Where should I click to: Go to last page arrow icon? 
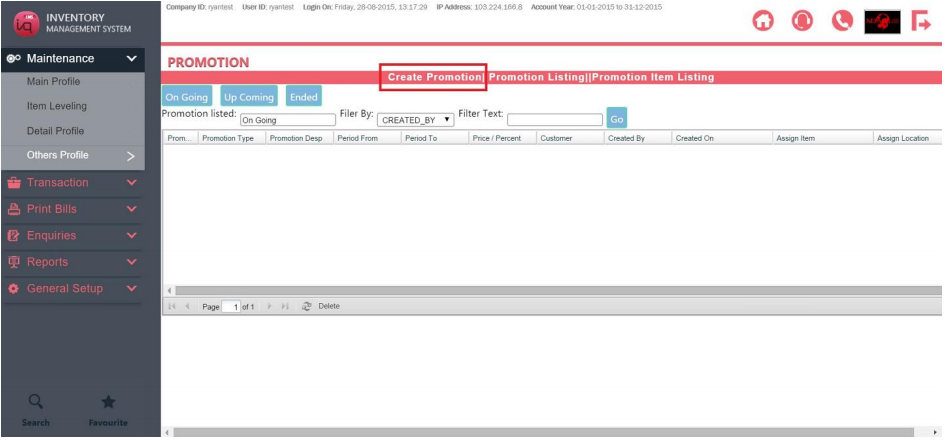(x=285, y=307)
